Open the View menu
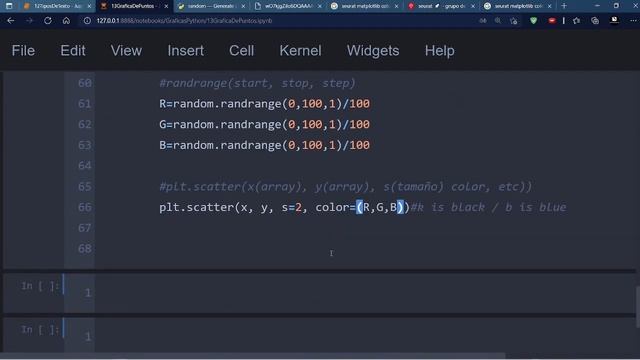640x360 pixels. click(126, 51)
